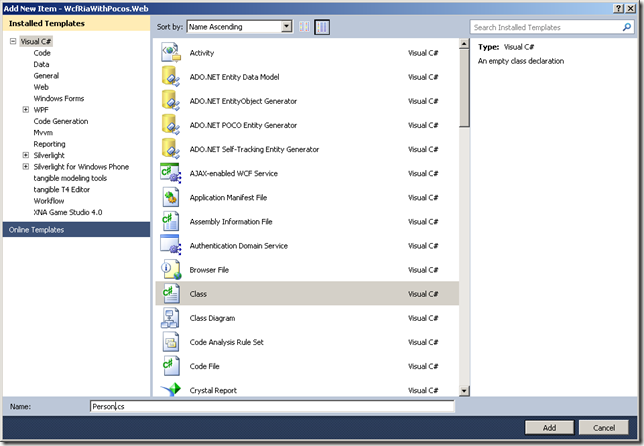Open the Online Templates section
This screenshot has height=446, width=644.
tap(76, 230)
